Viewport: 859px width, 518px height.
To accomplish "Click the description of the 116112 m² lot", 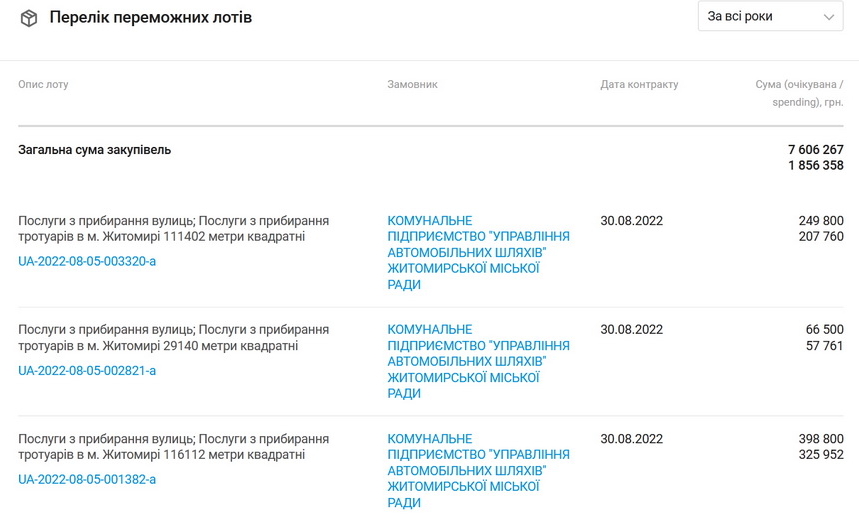I will (x=173, y=446).
